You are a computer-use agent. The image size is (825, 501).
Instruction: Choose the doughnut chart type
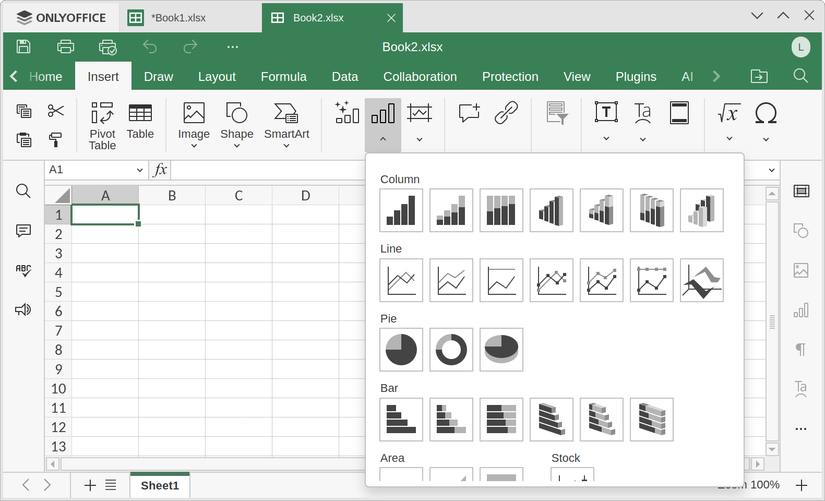(451, 349)
